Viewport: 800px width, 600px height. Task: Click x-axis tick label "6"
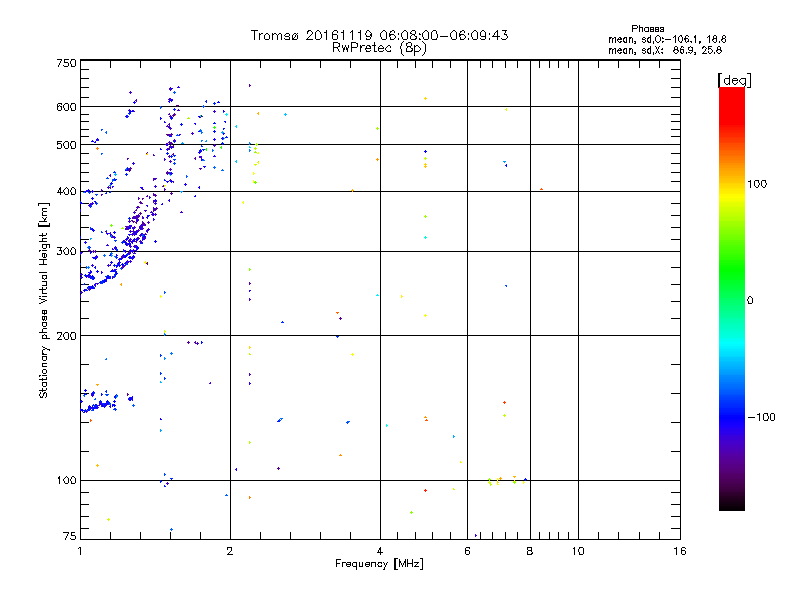point(467,551)
